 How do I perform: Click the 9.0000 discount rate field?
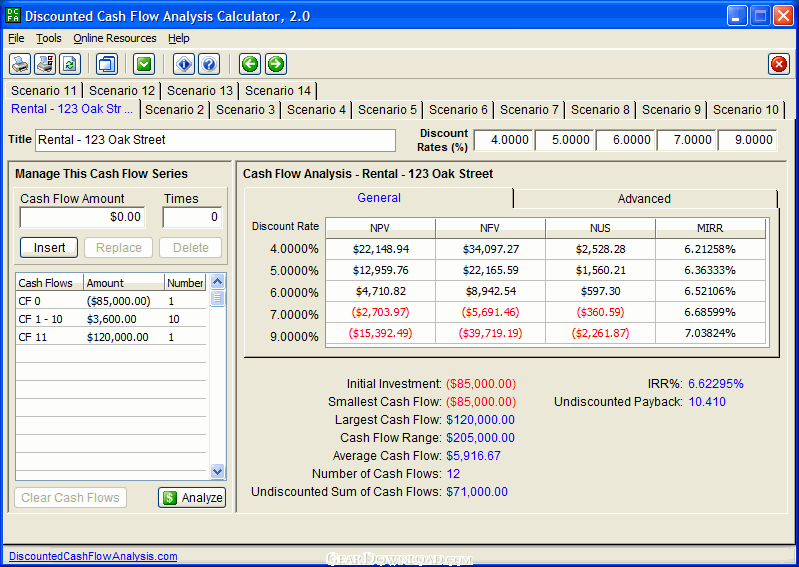[748, 140]
